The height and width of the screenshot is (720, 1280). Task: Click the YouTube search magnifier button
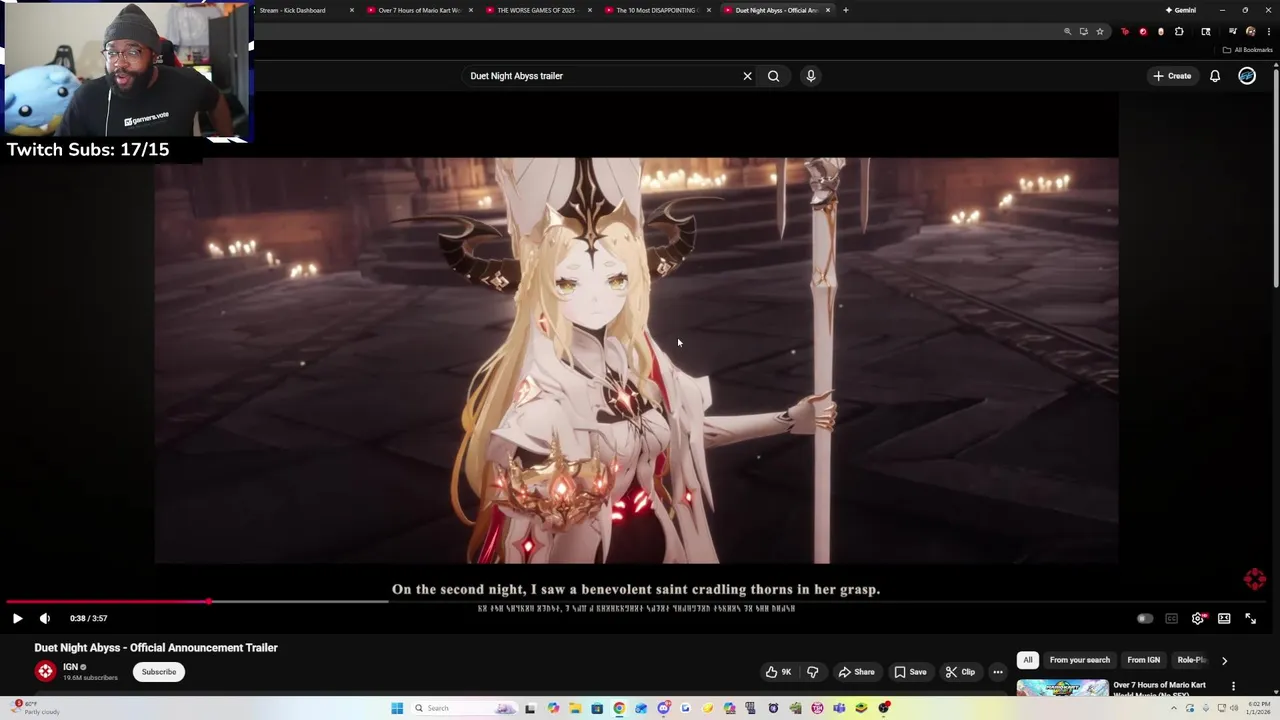point(773,76)
